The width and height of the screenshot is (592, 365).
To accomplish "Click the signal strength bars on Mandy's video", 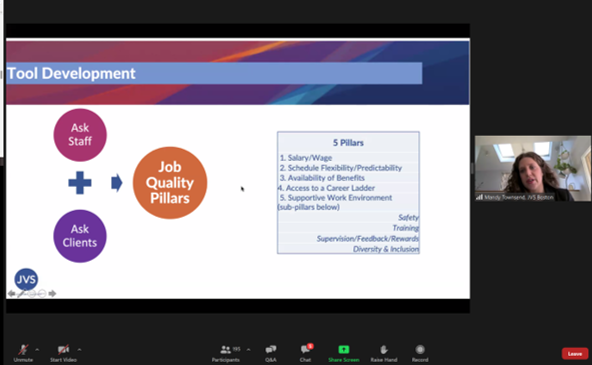I will pos(479,197).
